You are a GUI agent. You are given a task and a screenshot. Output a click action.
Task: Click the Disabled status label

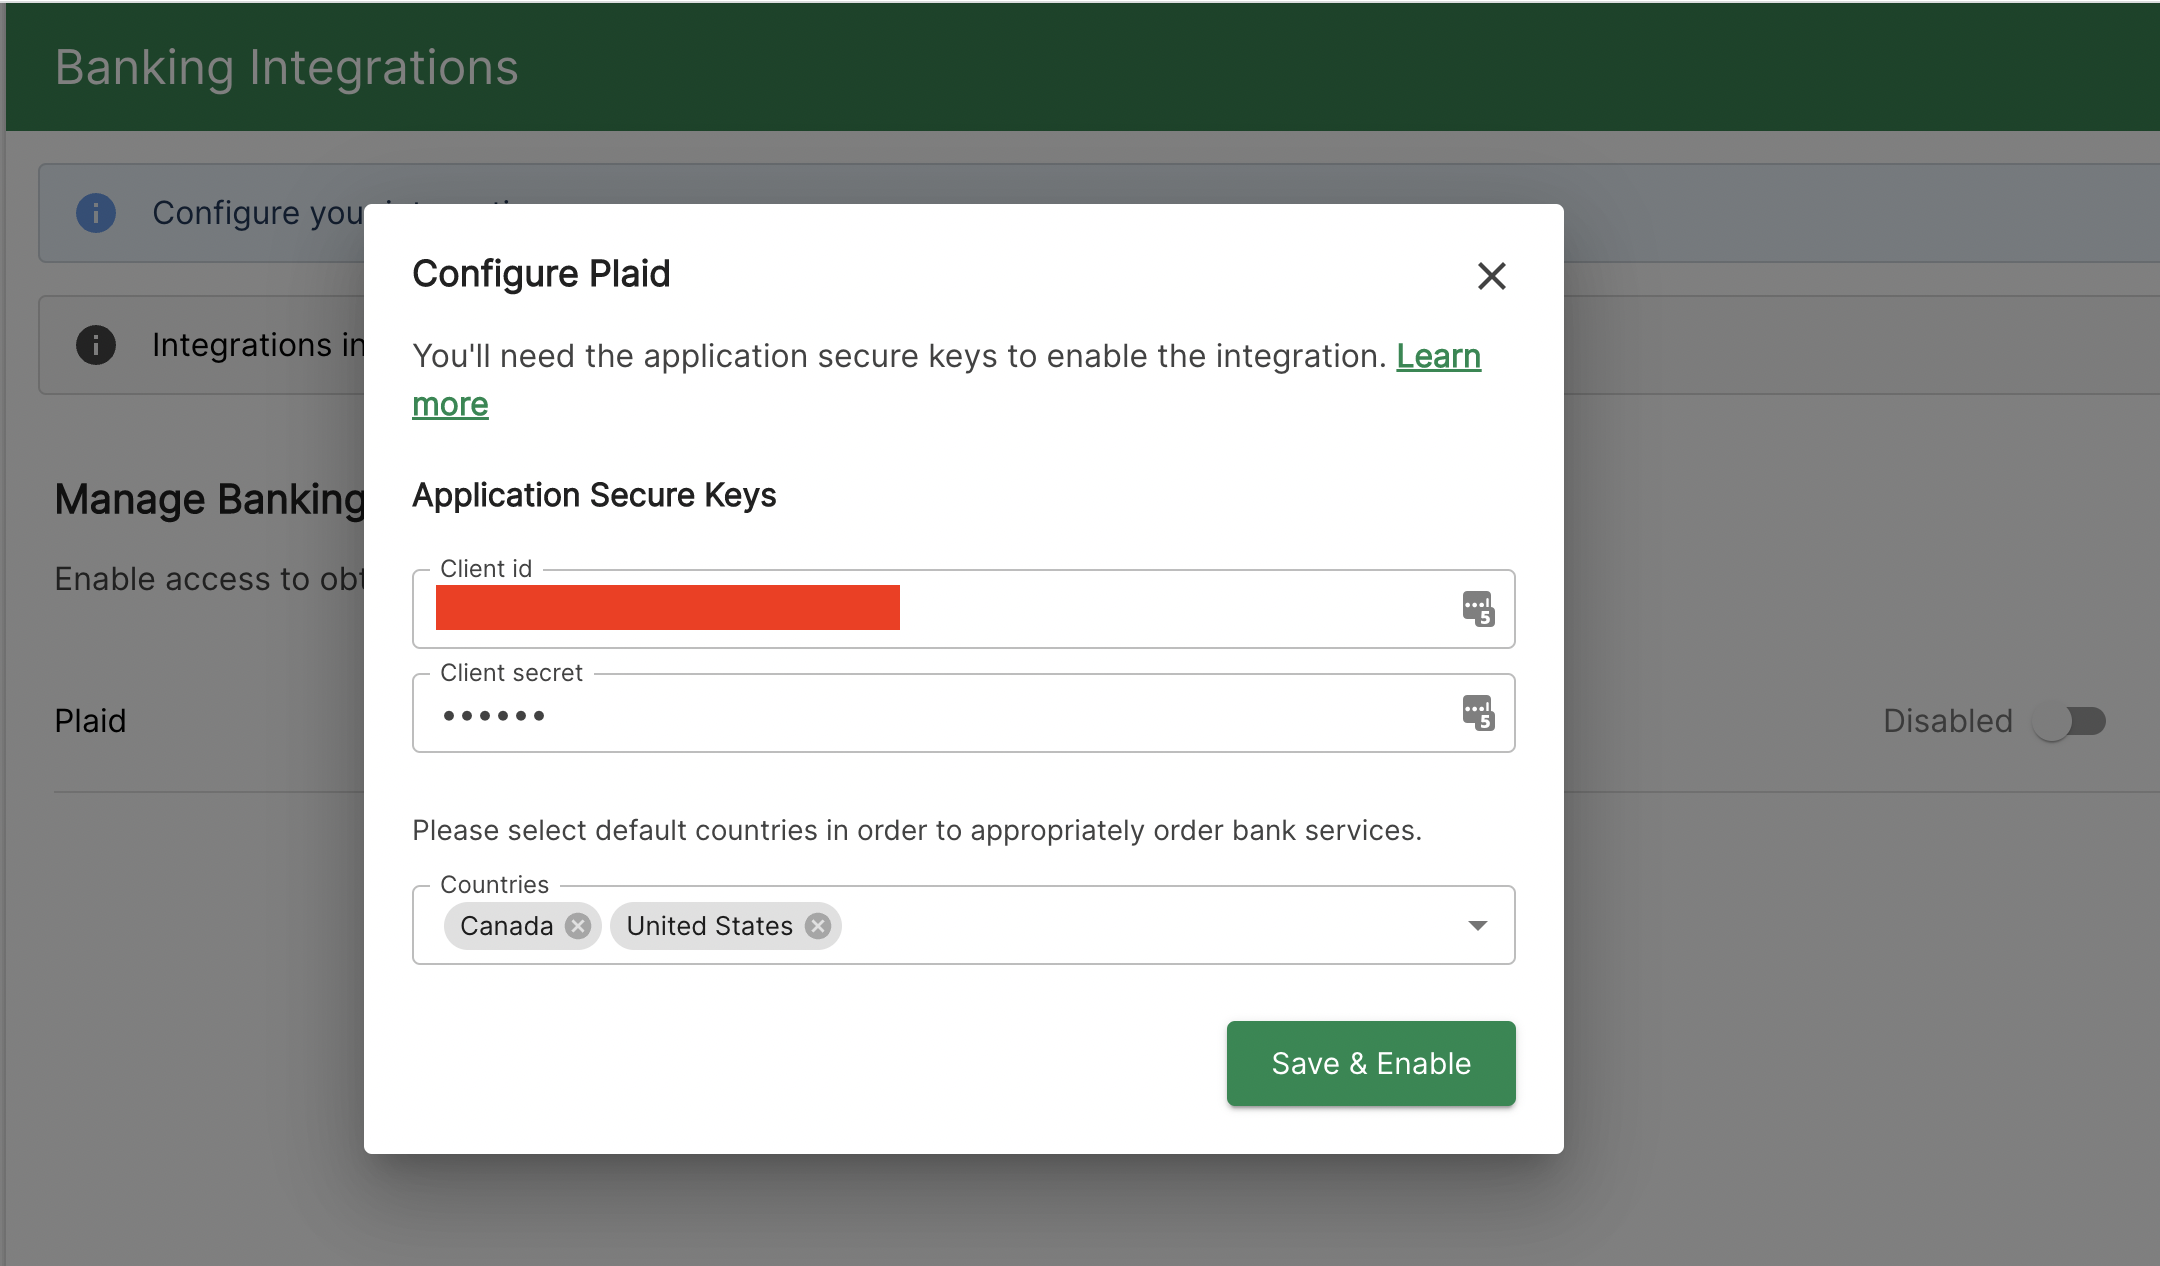pyautogui.click(x=1947, y=721)
